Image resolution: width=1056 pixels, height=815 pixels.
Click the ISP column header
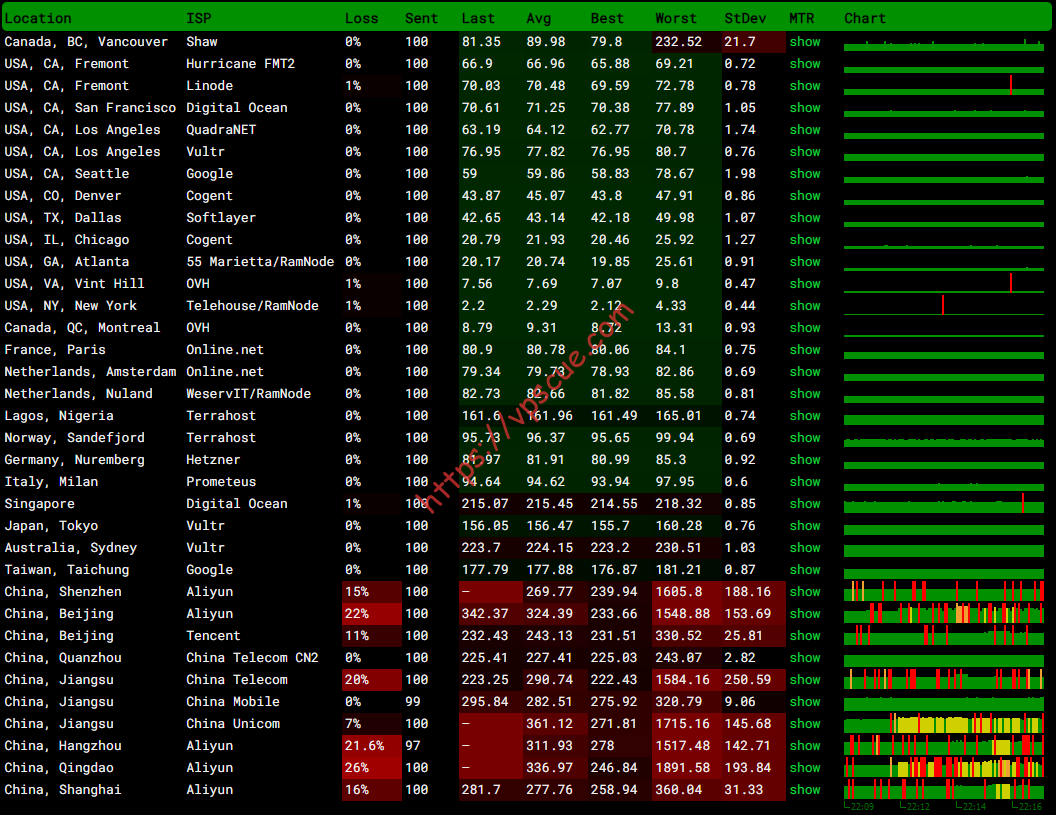[x=199, y=19]
